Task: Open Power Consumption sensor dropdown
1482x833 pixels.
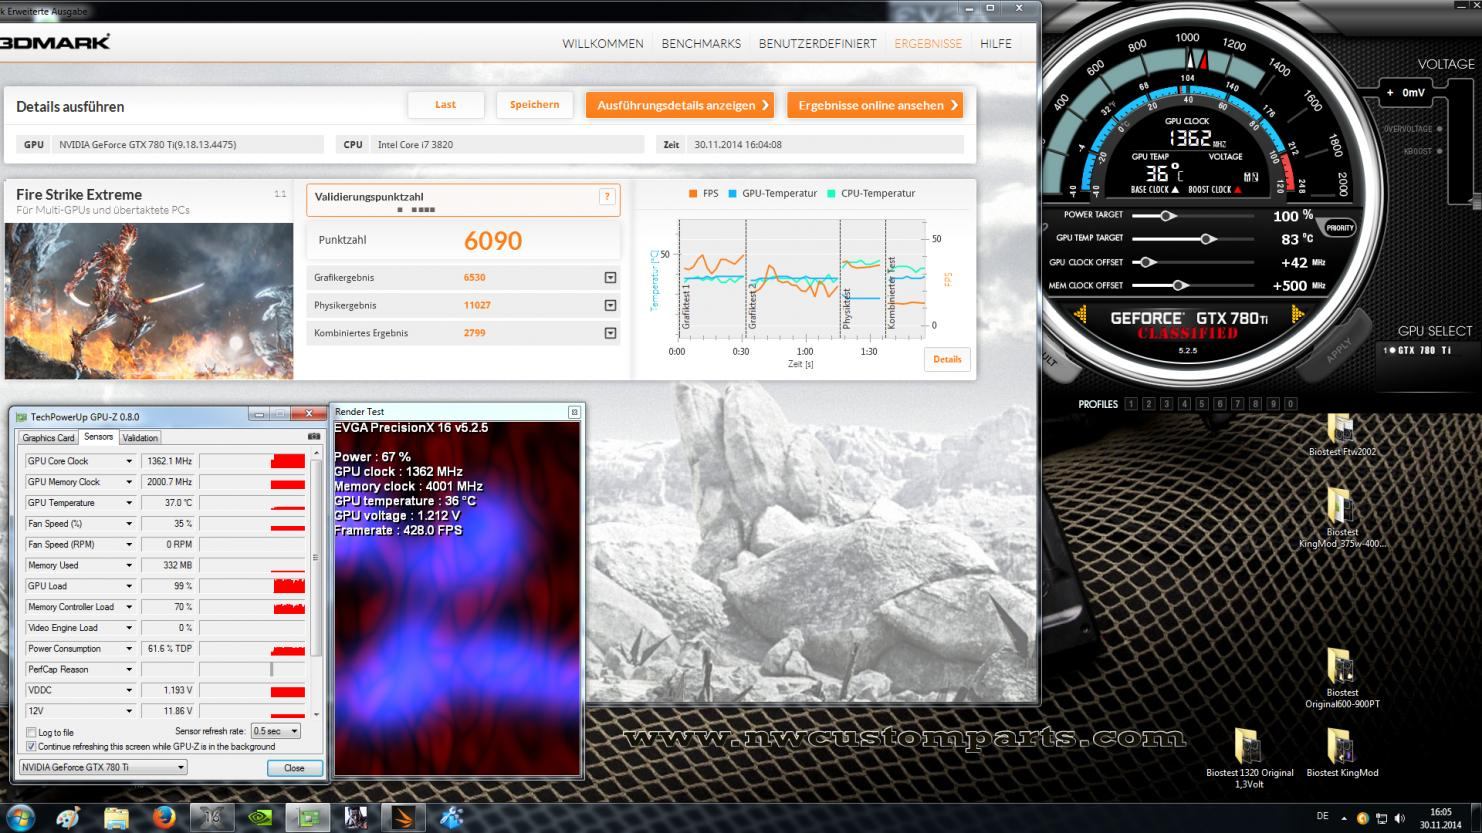Action: 129,649
